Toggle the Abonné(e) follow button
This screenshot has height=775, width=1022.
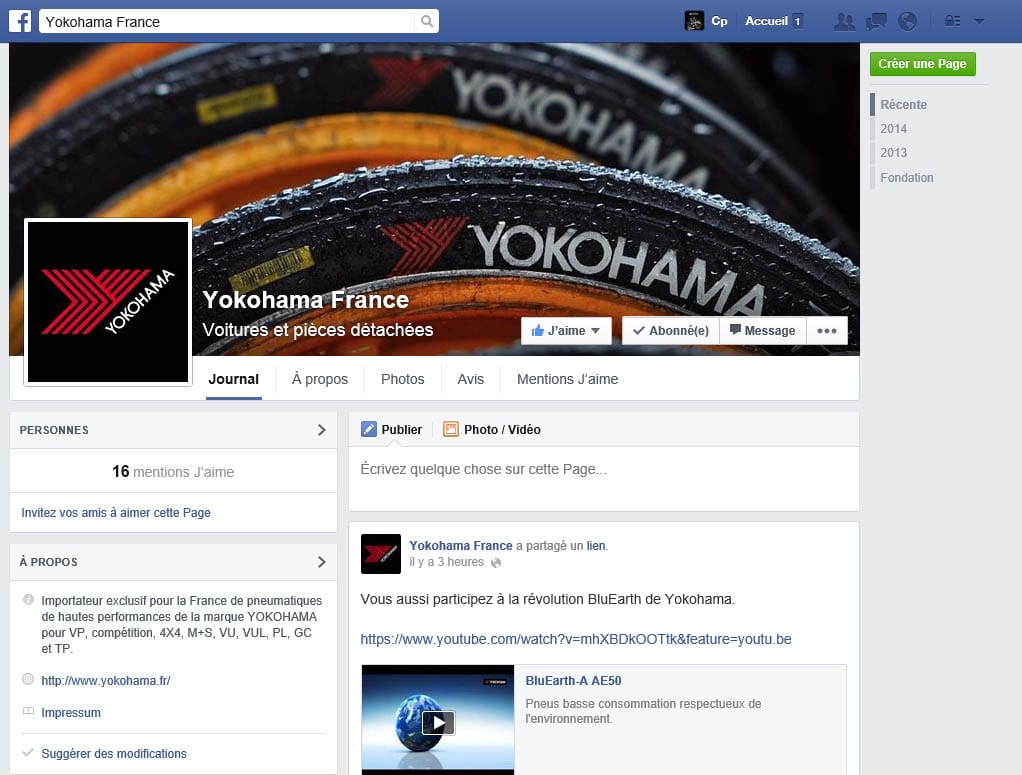pos(670,331)
